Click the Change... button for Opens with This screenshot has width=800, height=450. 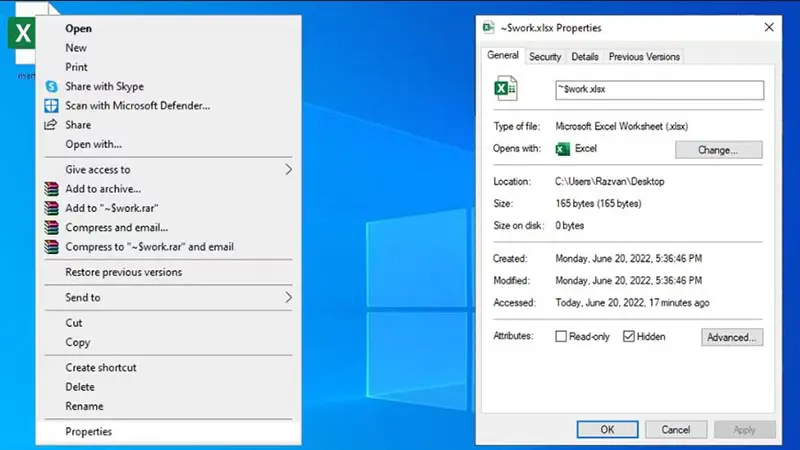click(x=718, y=150)
